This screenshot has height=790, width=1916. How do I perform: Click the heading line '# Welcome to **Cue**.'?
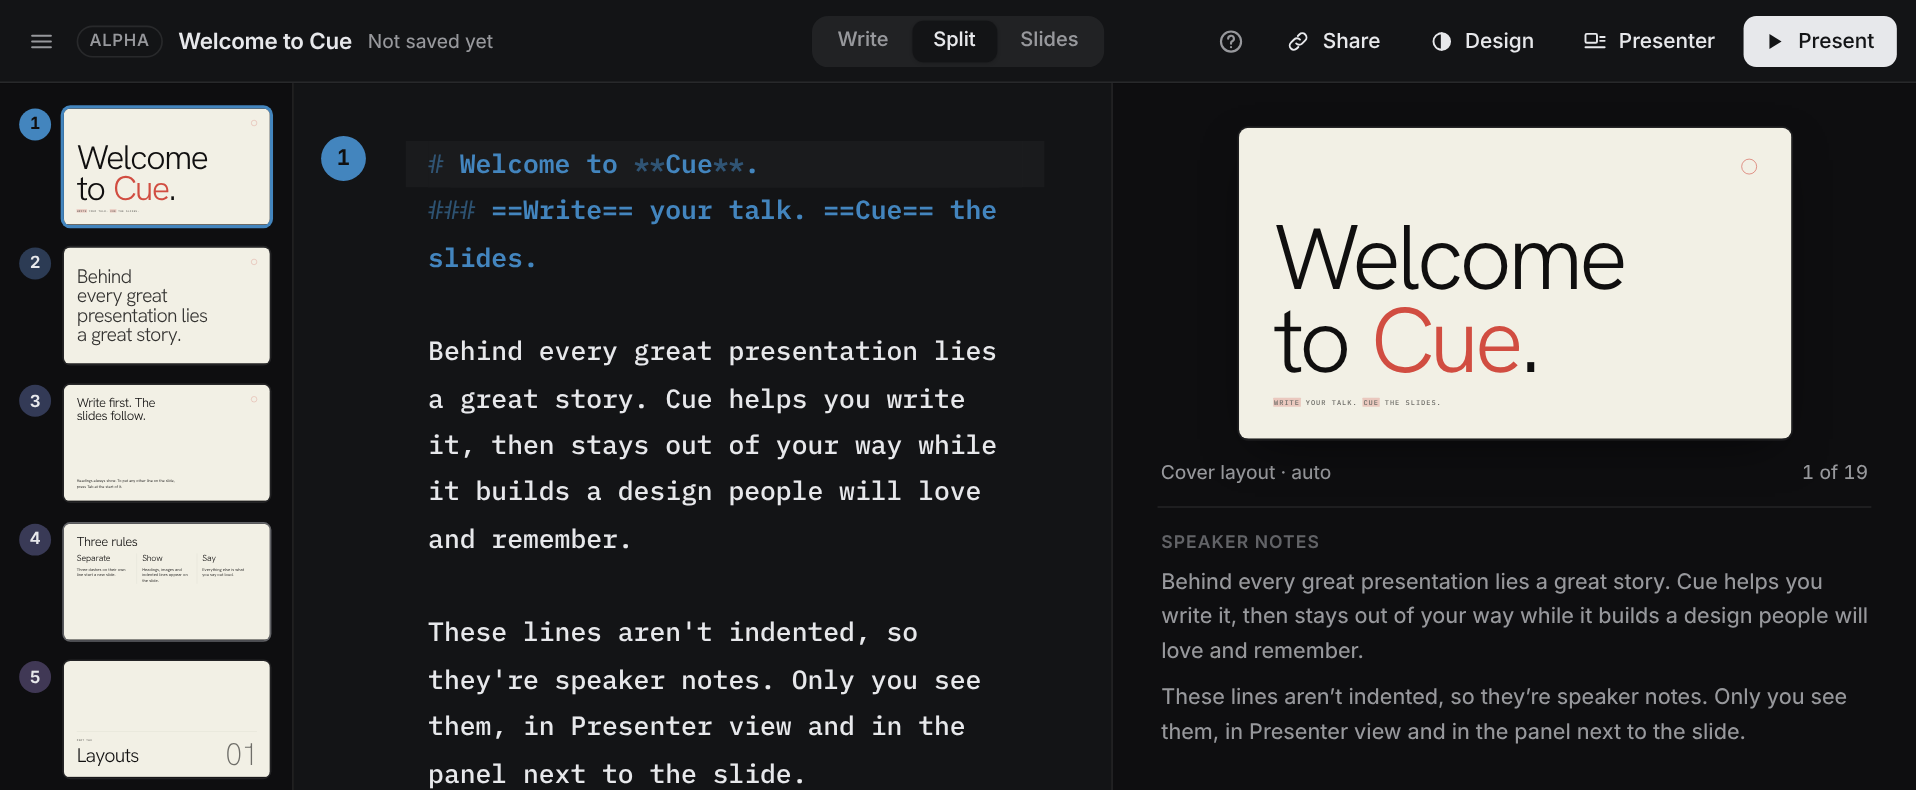coord(725,164)
